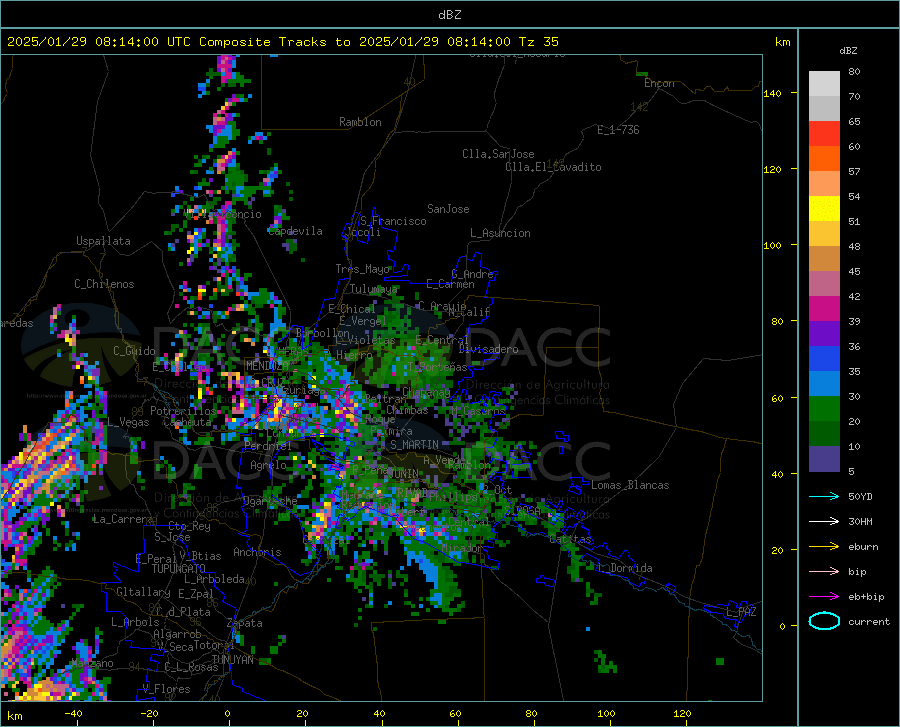Viewport: 900px width, 727px height.
Task: Click the 'L_Dormida' place label
Action: [625, 568]
